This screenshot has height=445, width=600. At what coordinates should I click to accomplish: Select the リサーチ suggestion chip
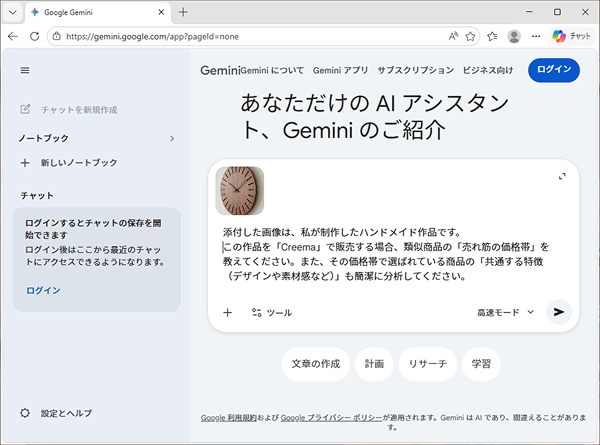[x=428, y=364]
